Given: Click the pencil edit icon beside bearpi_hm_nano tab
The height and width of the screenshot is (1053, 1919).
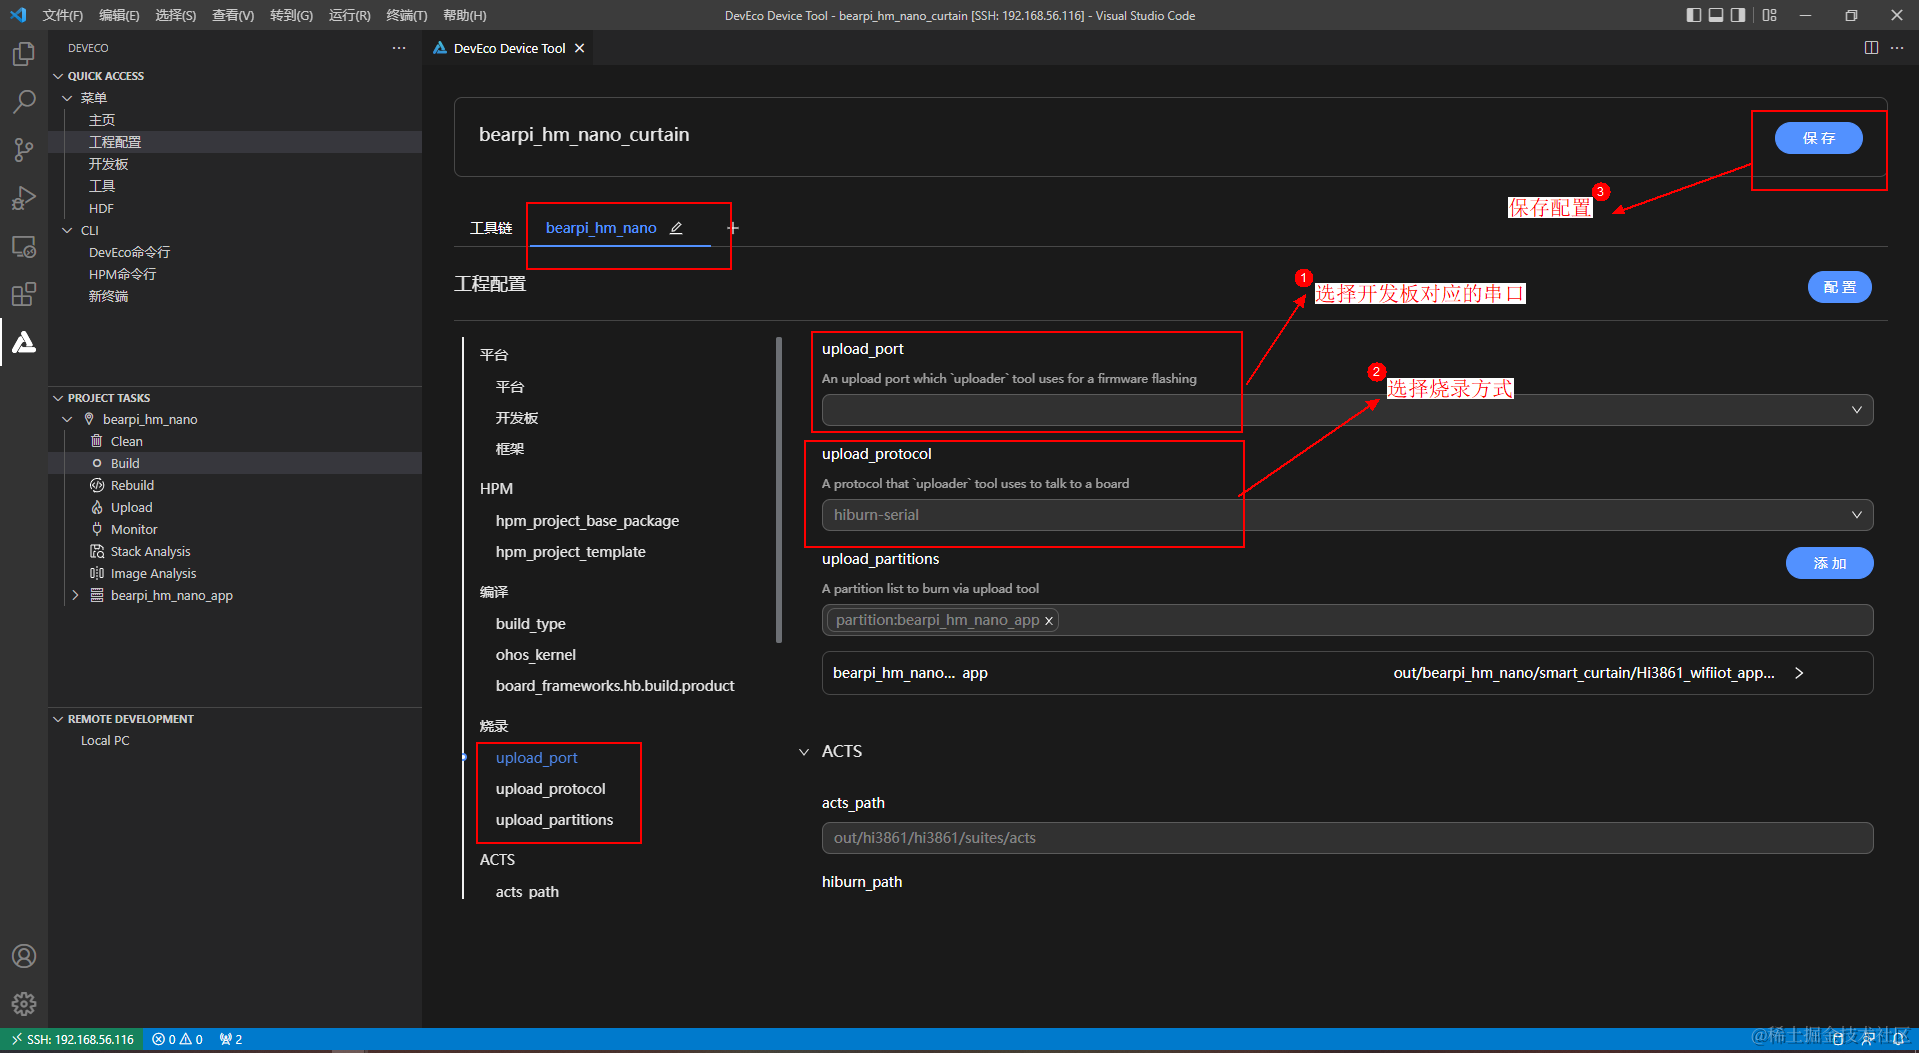Looking at the screenshot, I should point(676,228).
